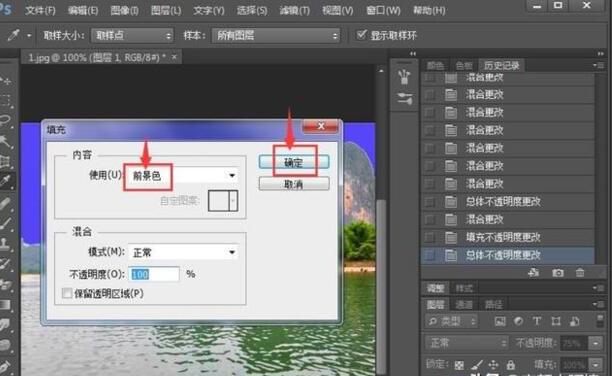Screen dimensions: 612x376
Task: Enable the 保留透明区域(P) checkbox
Action: tap(67, 293)
